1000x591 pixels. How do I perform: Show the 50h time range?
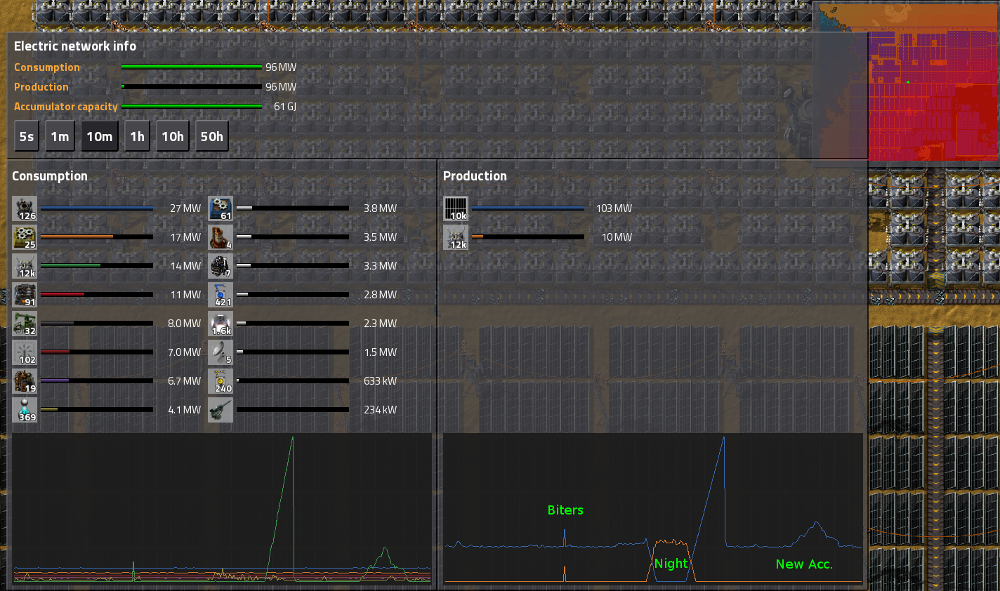click(x=212, y=136)
